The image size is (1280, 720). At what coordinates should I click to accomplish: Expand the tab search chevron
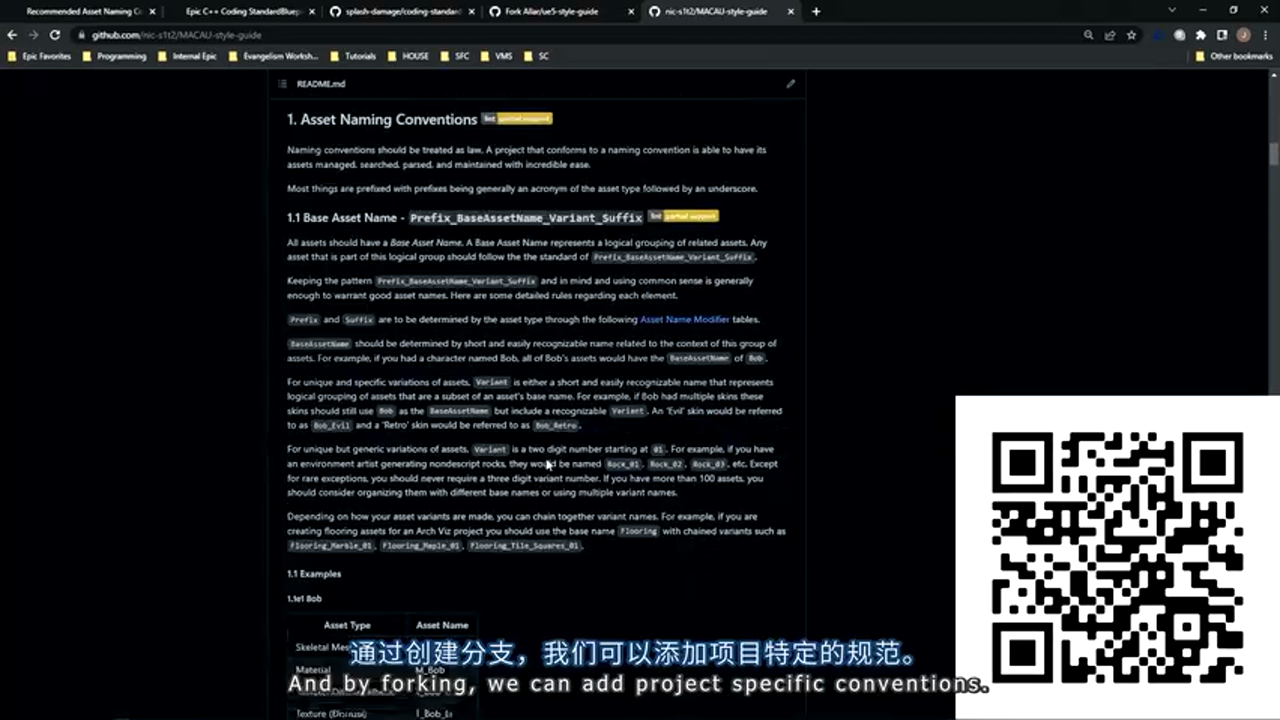tap(1172, 11)
